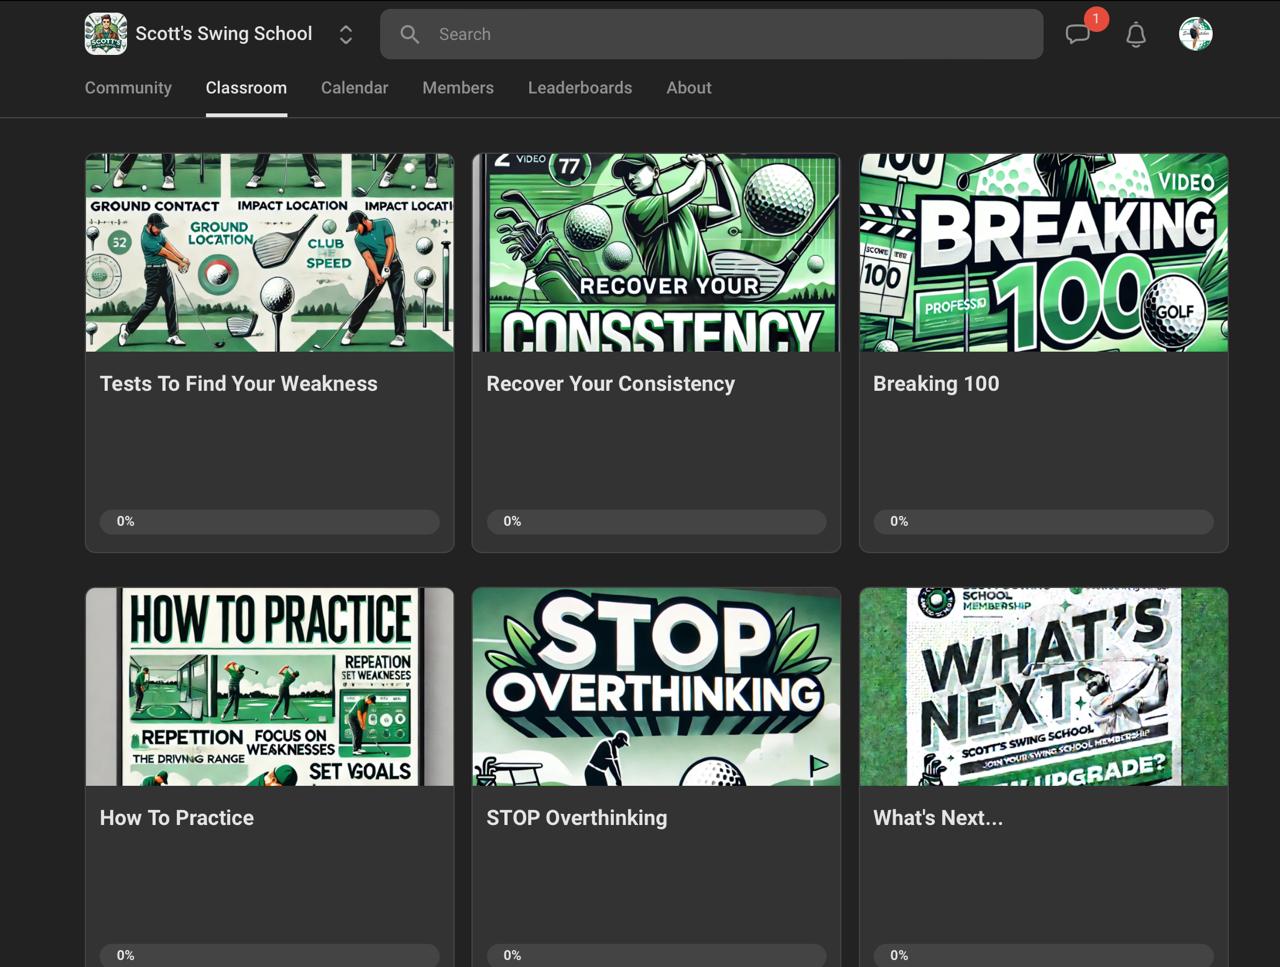
Task: Open Tests To Find Your Weakness thumbnail
Action: pyautogui.click(x=270, y=252)
